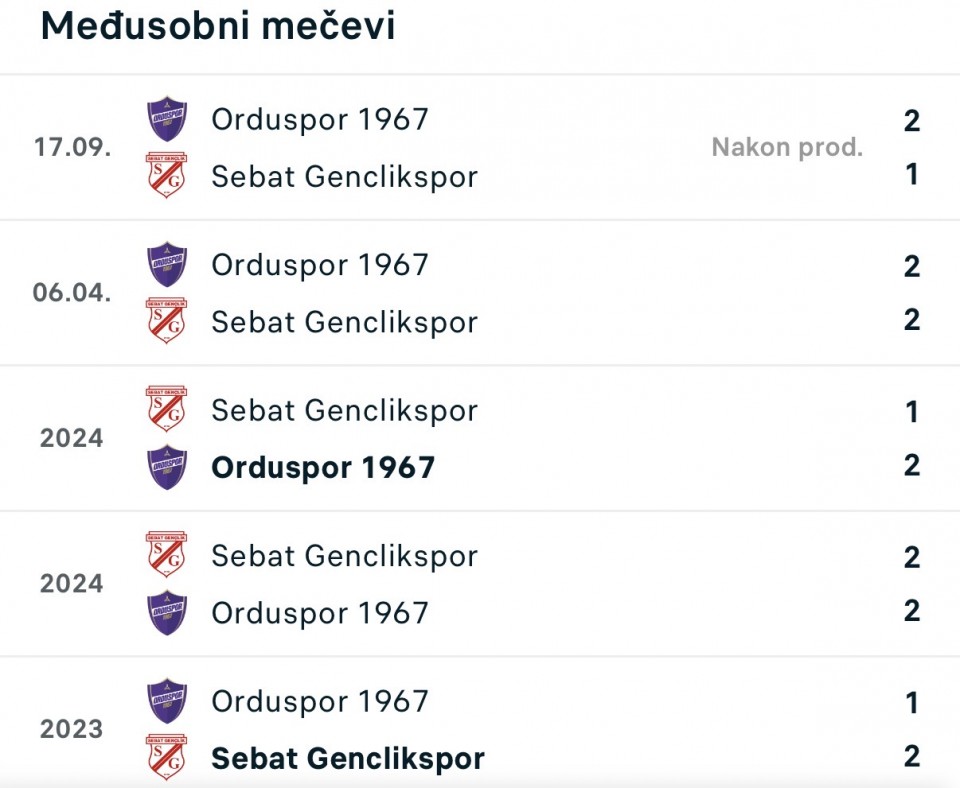Click crest beside bold Orduspor 1967 name
This screenshot has width=960, height=788.
[167, 467]
